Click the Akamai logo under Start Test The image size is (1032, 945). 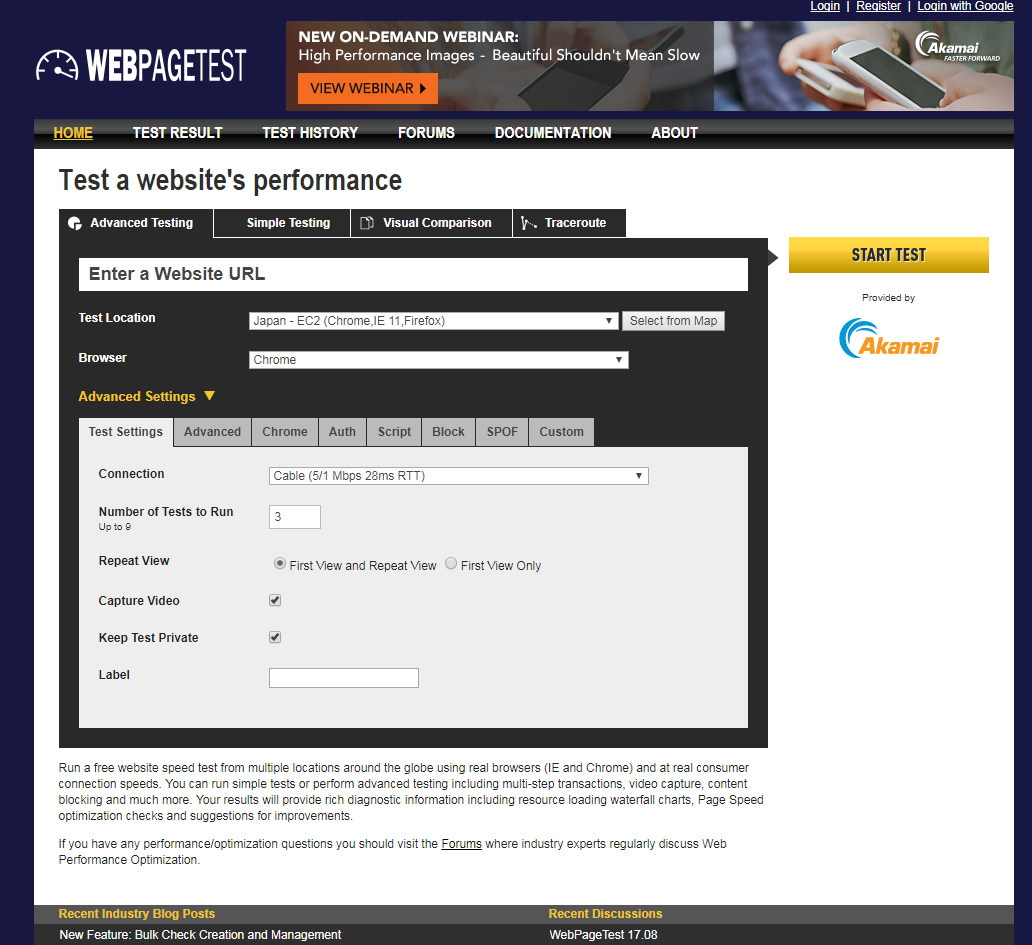point(889,338)
